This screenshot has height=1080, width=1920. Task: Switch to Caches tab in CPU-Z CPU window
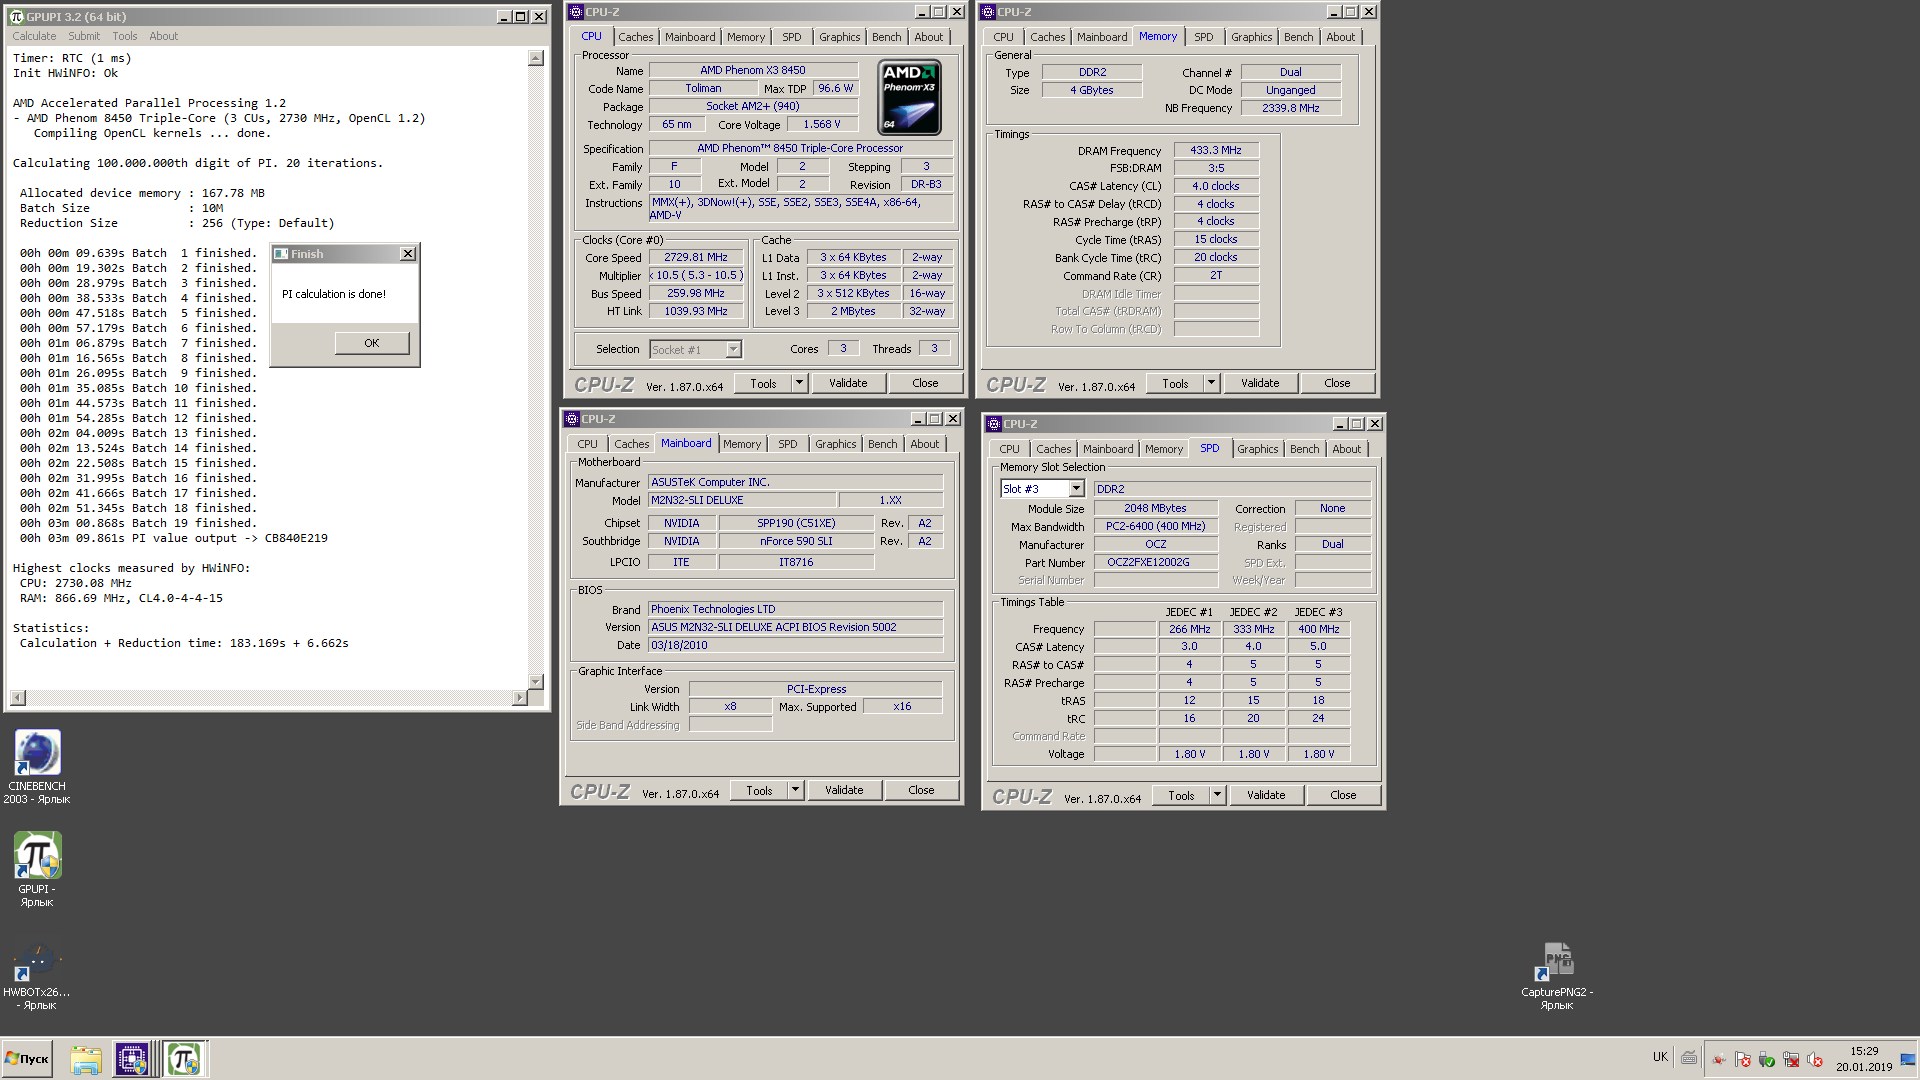point(635,37)
